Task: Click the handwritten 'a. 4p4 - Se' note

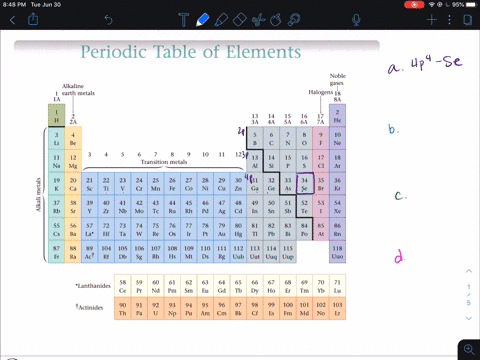Action: coord(425,64)
